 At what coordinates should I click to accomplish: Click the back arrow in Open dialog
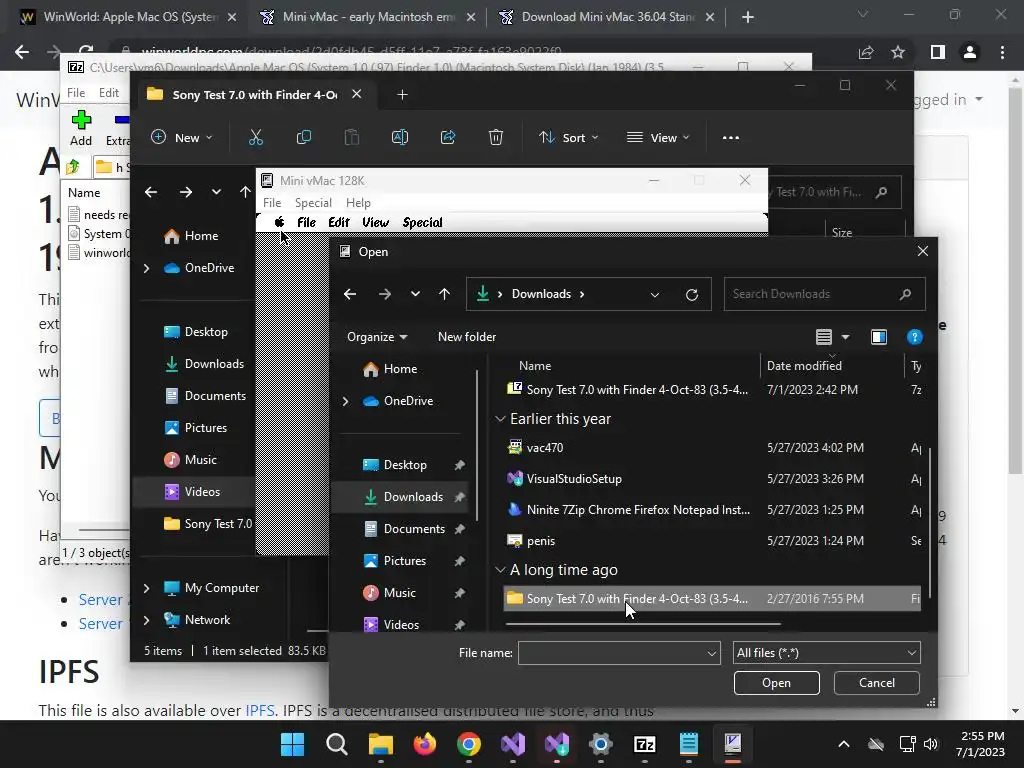(x=350, y=295)
